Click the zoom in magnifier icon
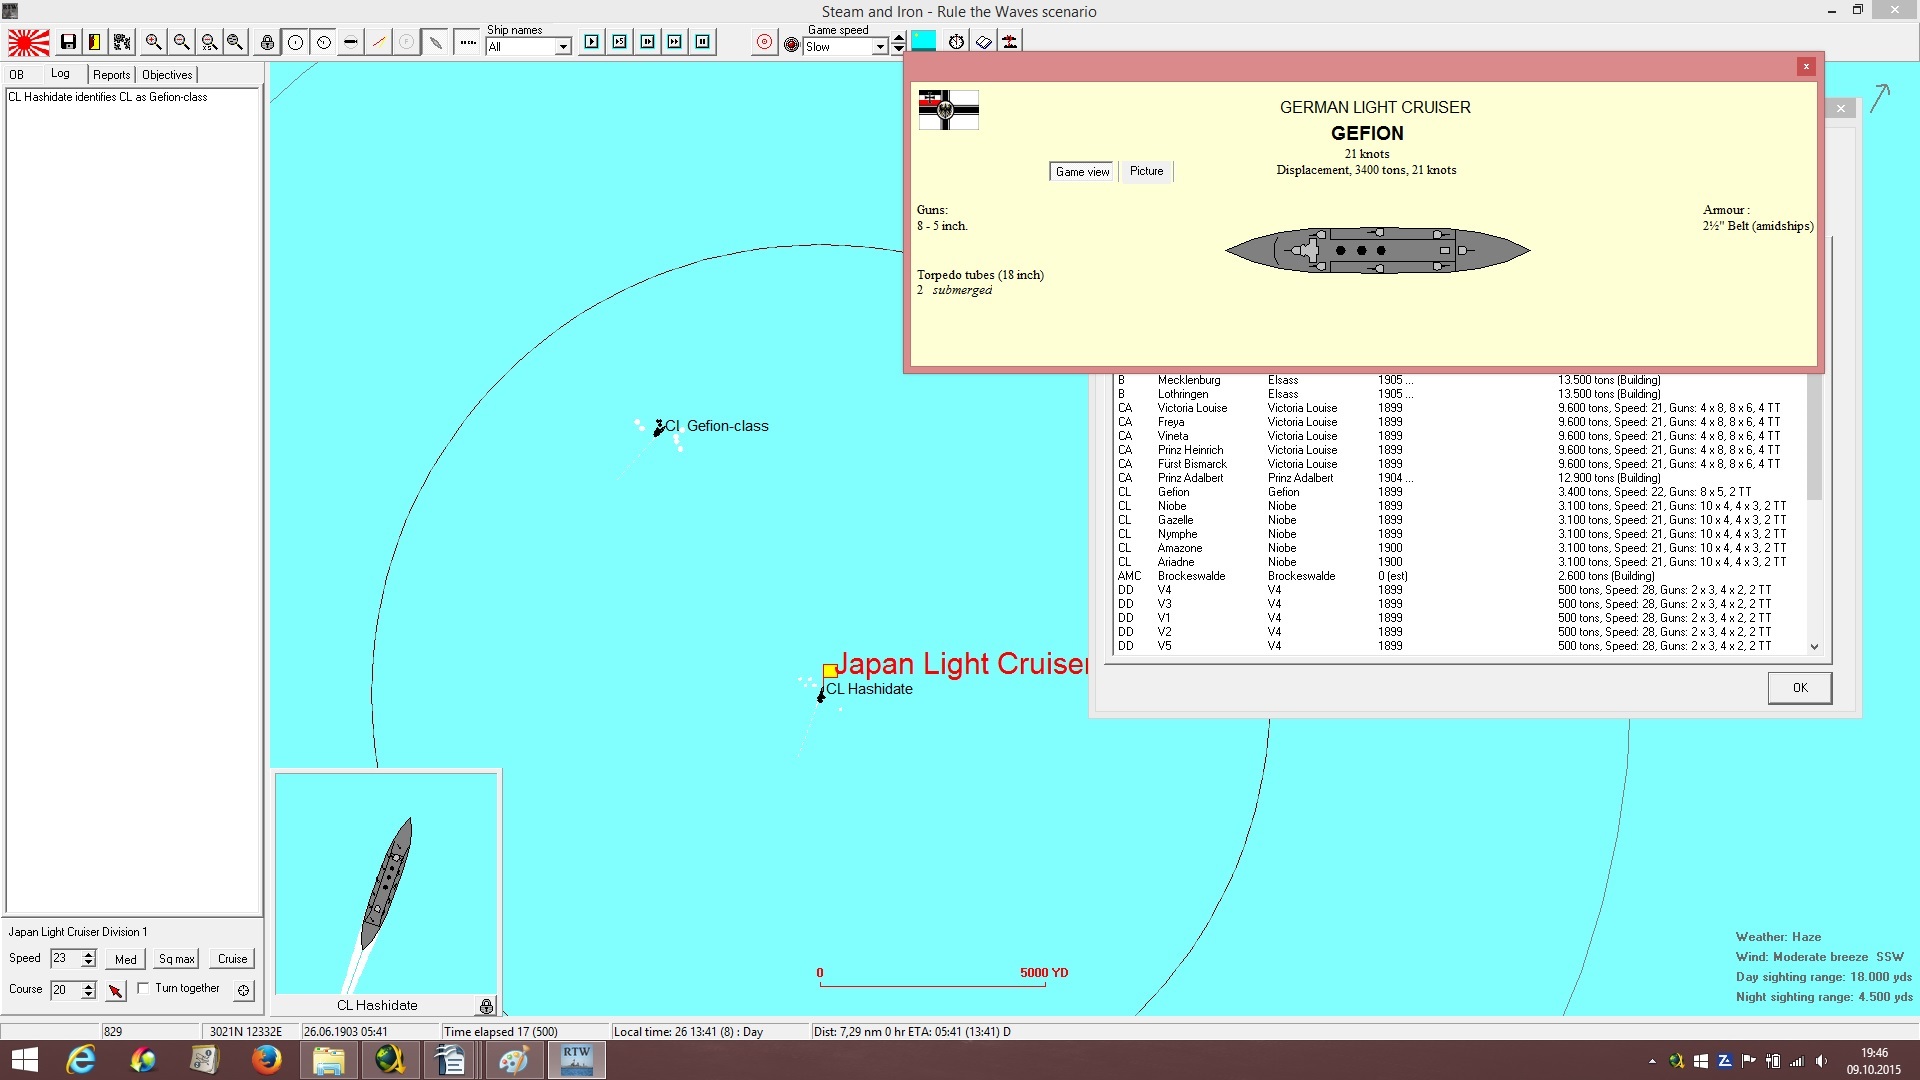 click(x=153, y=42)
